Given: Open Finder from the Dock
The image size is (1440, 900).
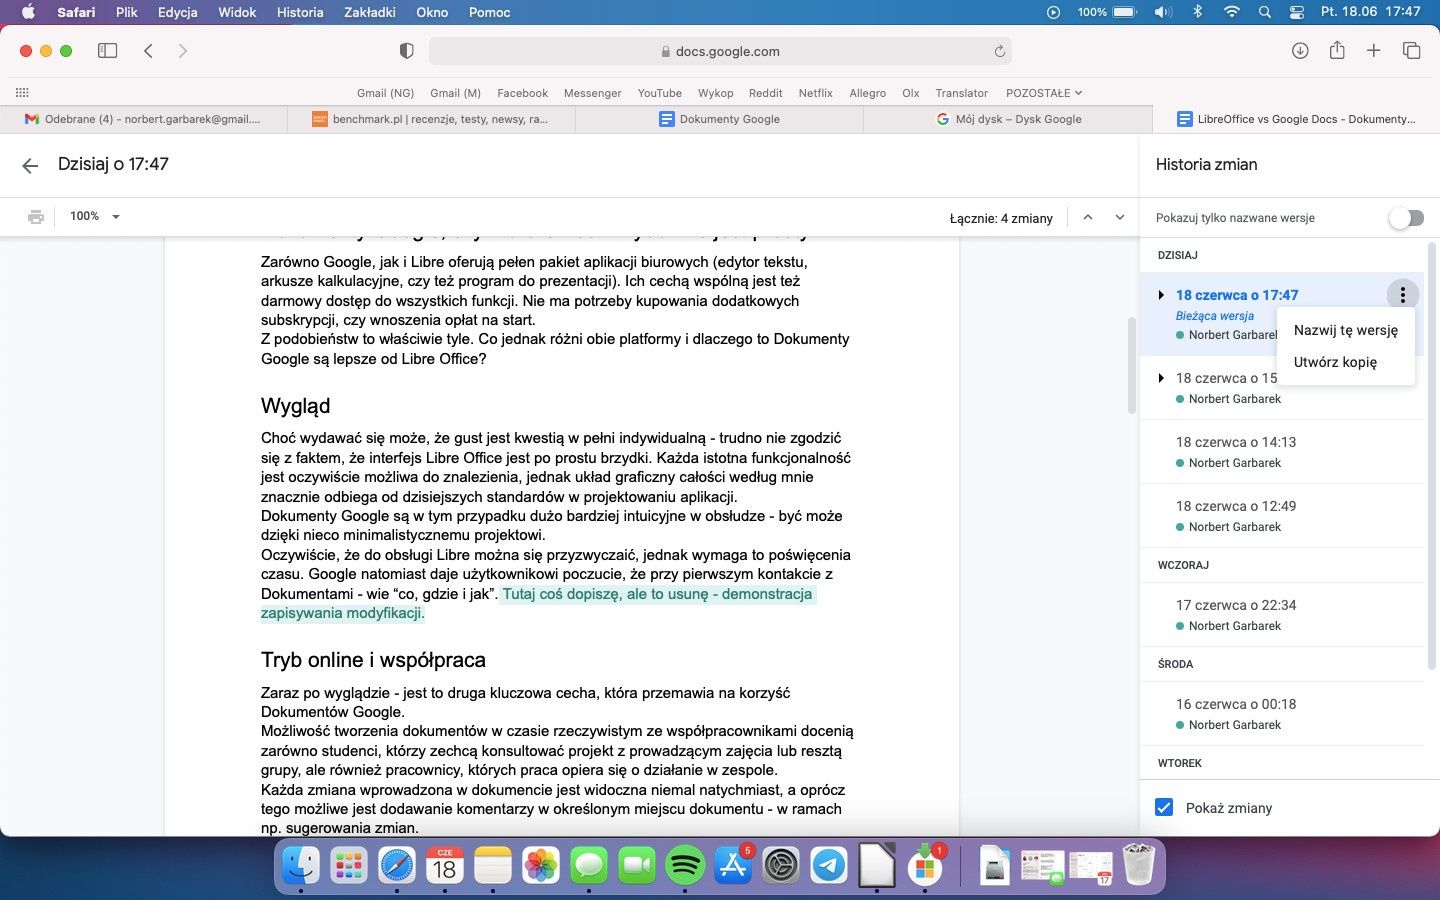Looking at the screenshot, I should (x=301, y=865).
